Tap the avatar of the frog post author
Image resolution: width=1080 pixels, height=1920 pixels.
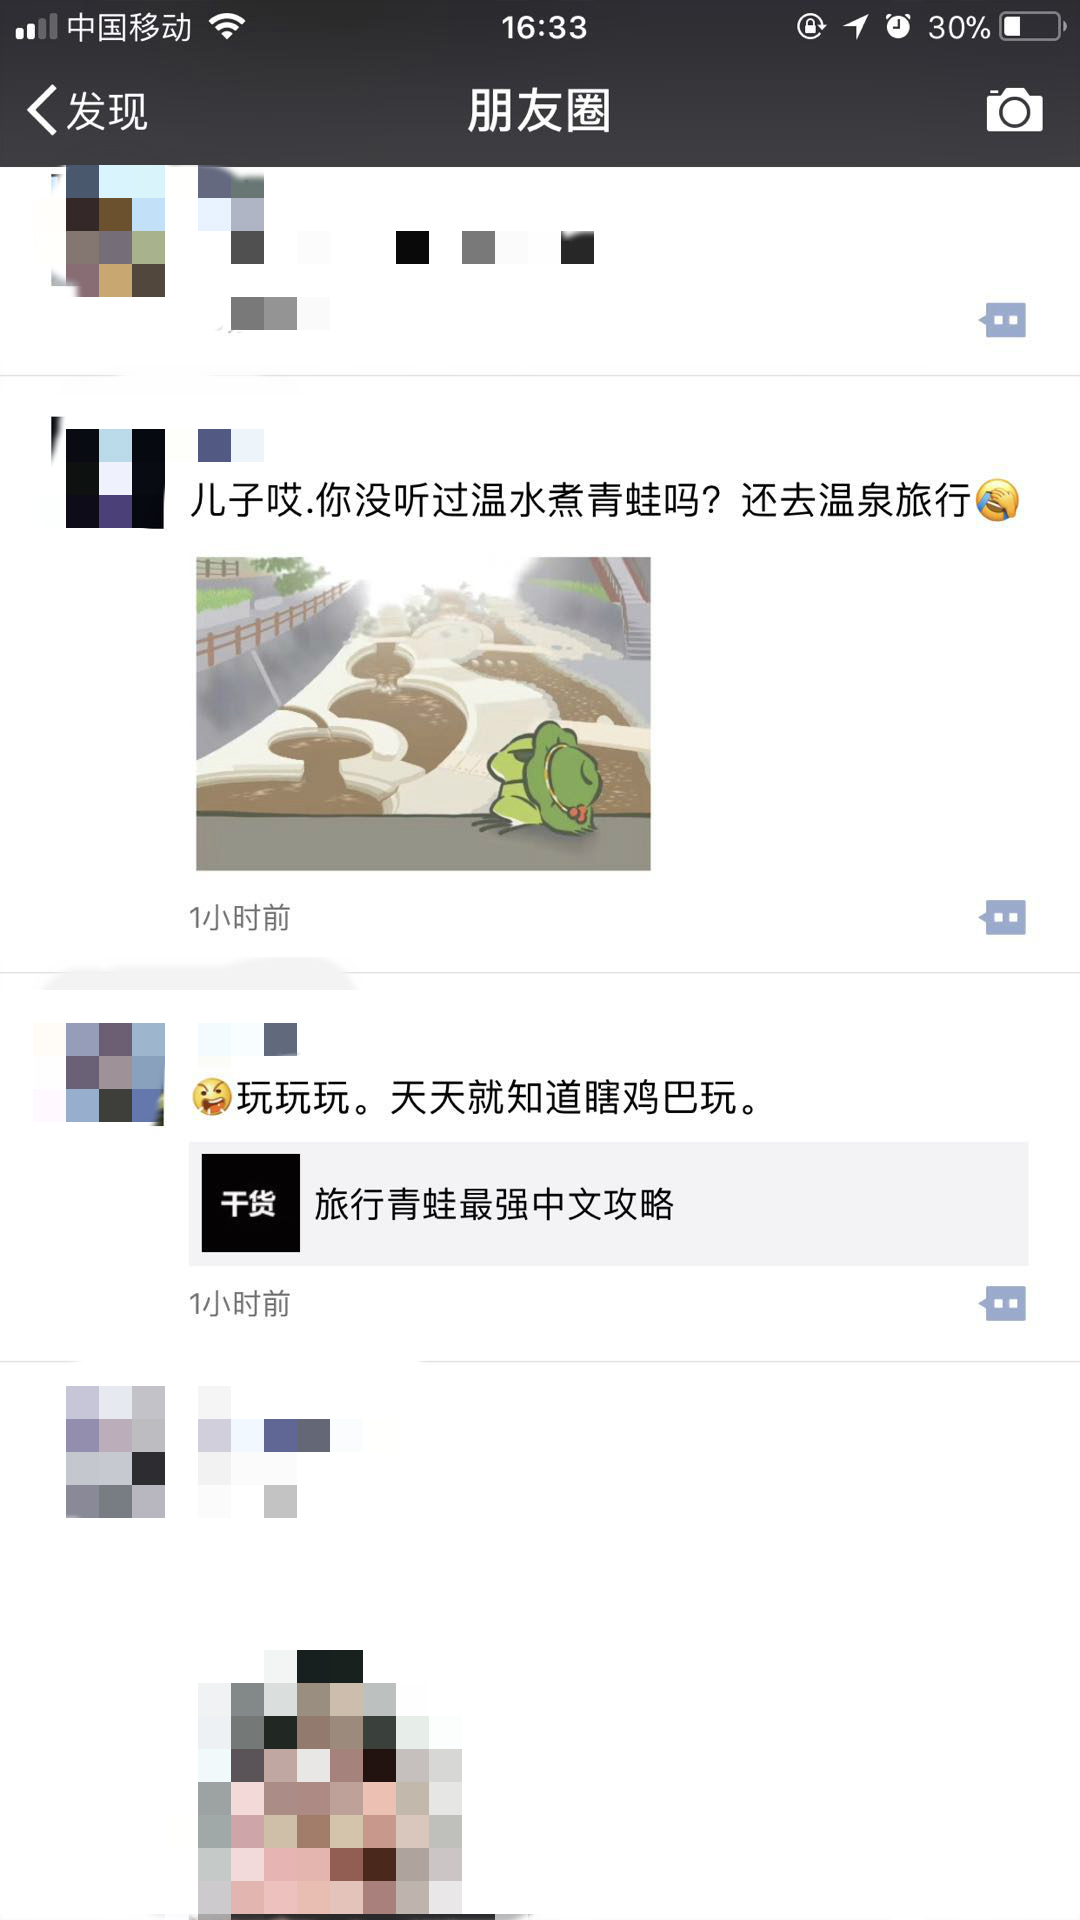pos(115,478)
